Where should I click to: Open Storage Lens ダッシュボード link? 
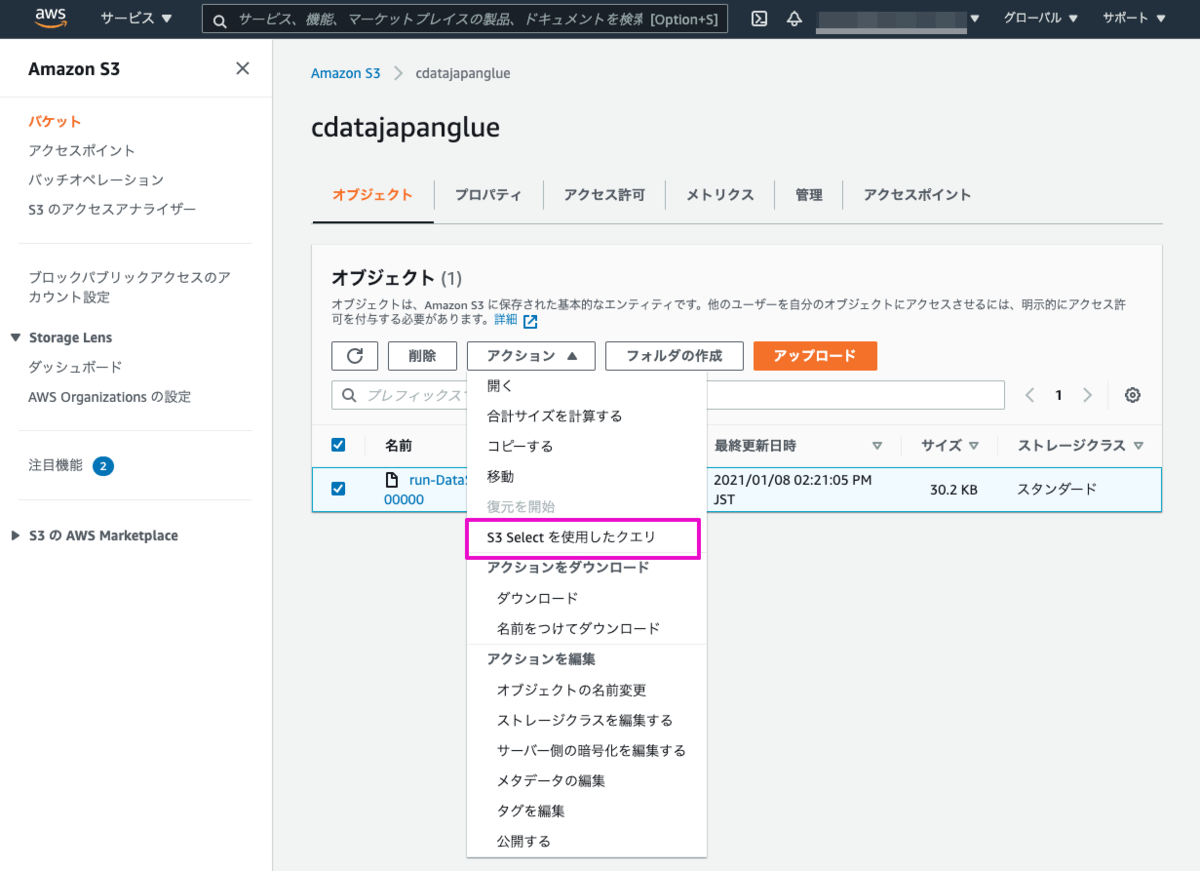click(x=75, y=367)
